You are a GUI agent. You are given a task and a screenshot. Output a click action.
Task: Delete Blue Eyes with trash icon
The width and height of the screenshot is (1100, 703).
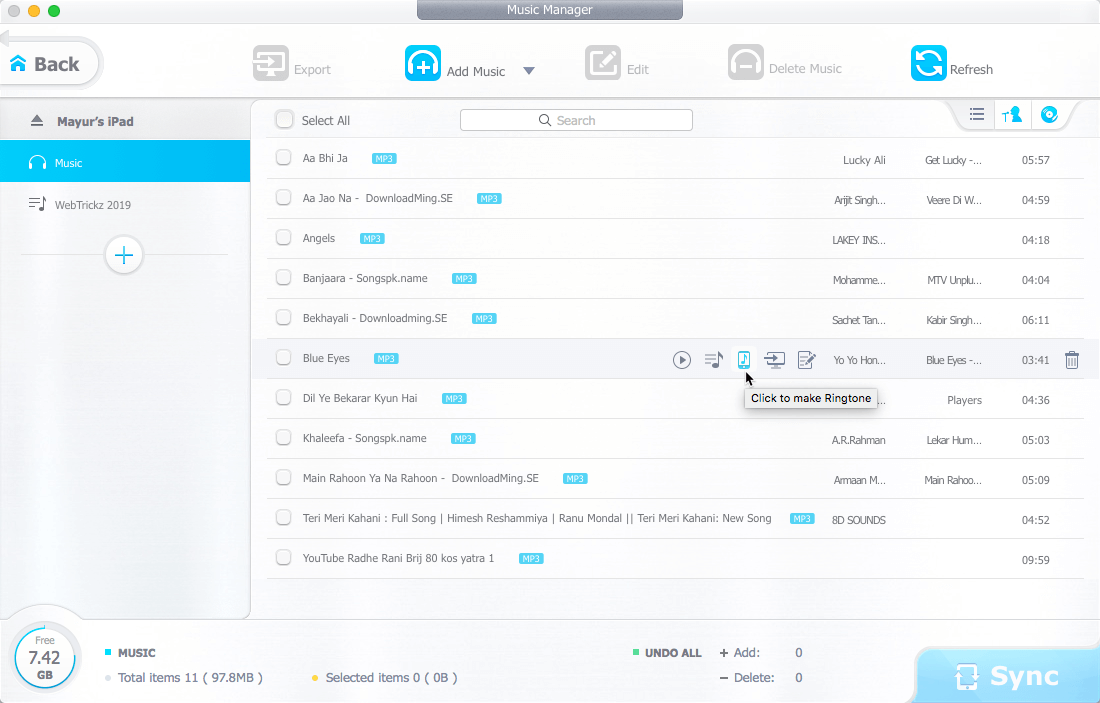(1071, 360)
